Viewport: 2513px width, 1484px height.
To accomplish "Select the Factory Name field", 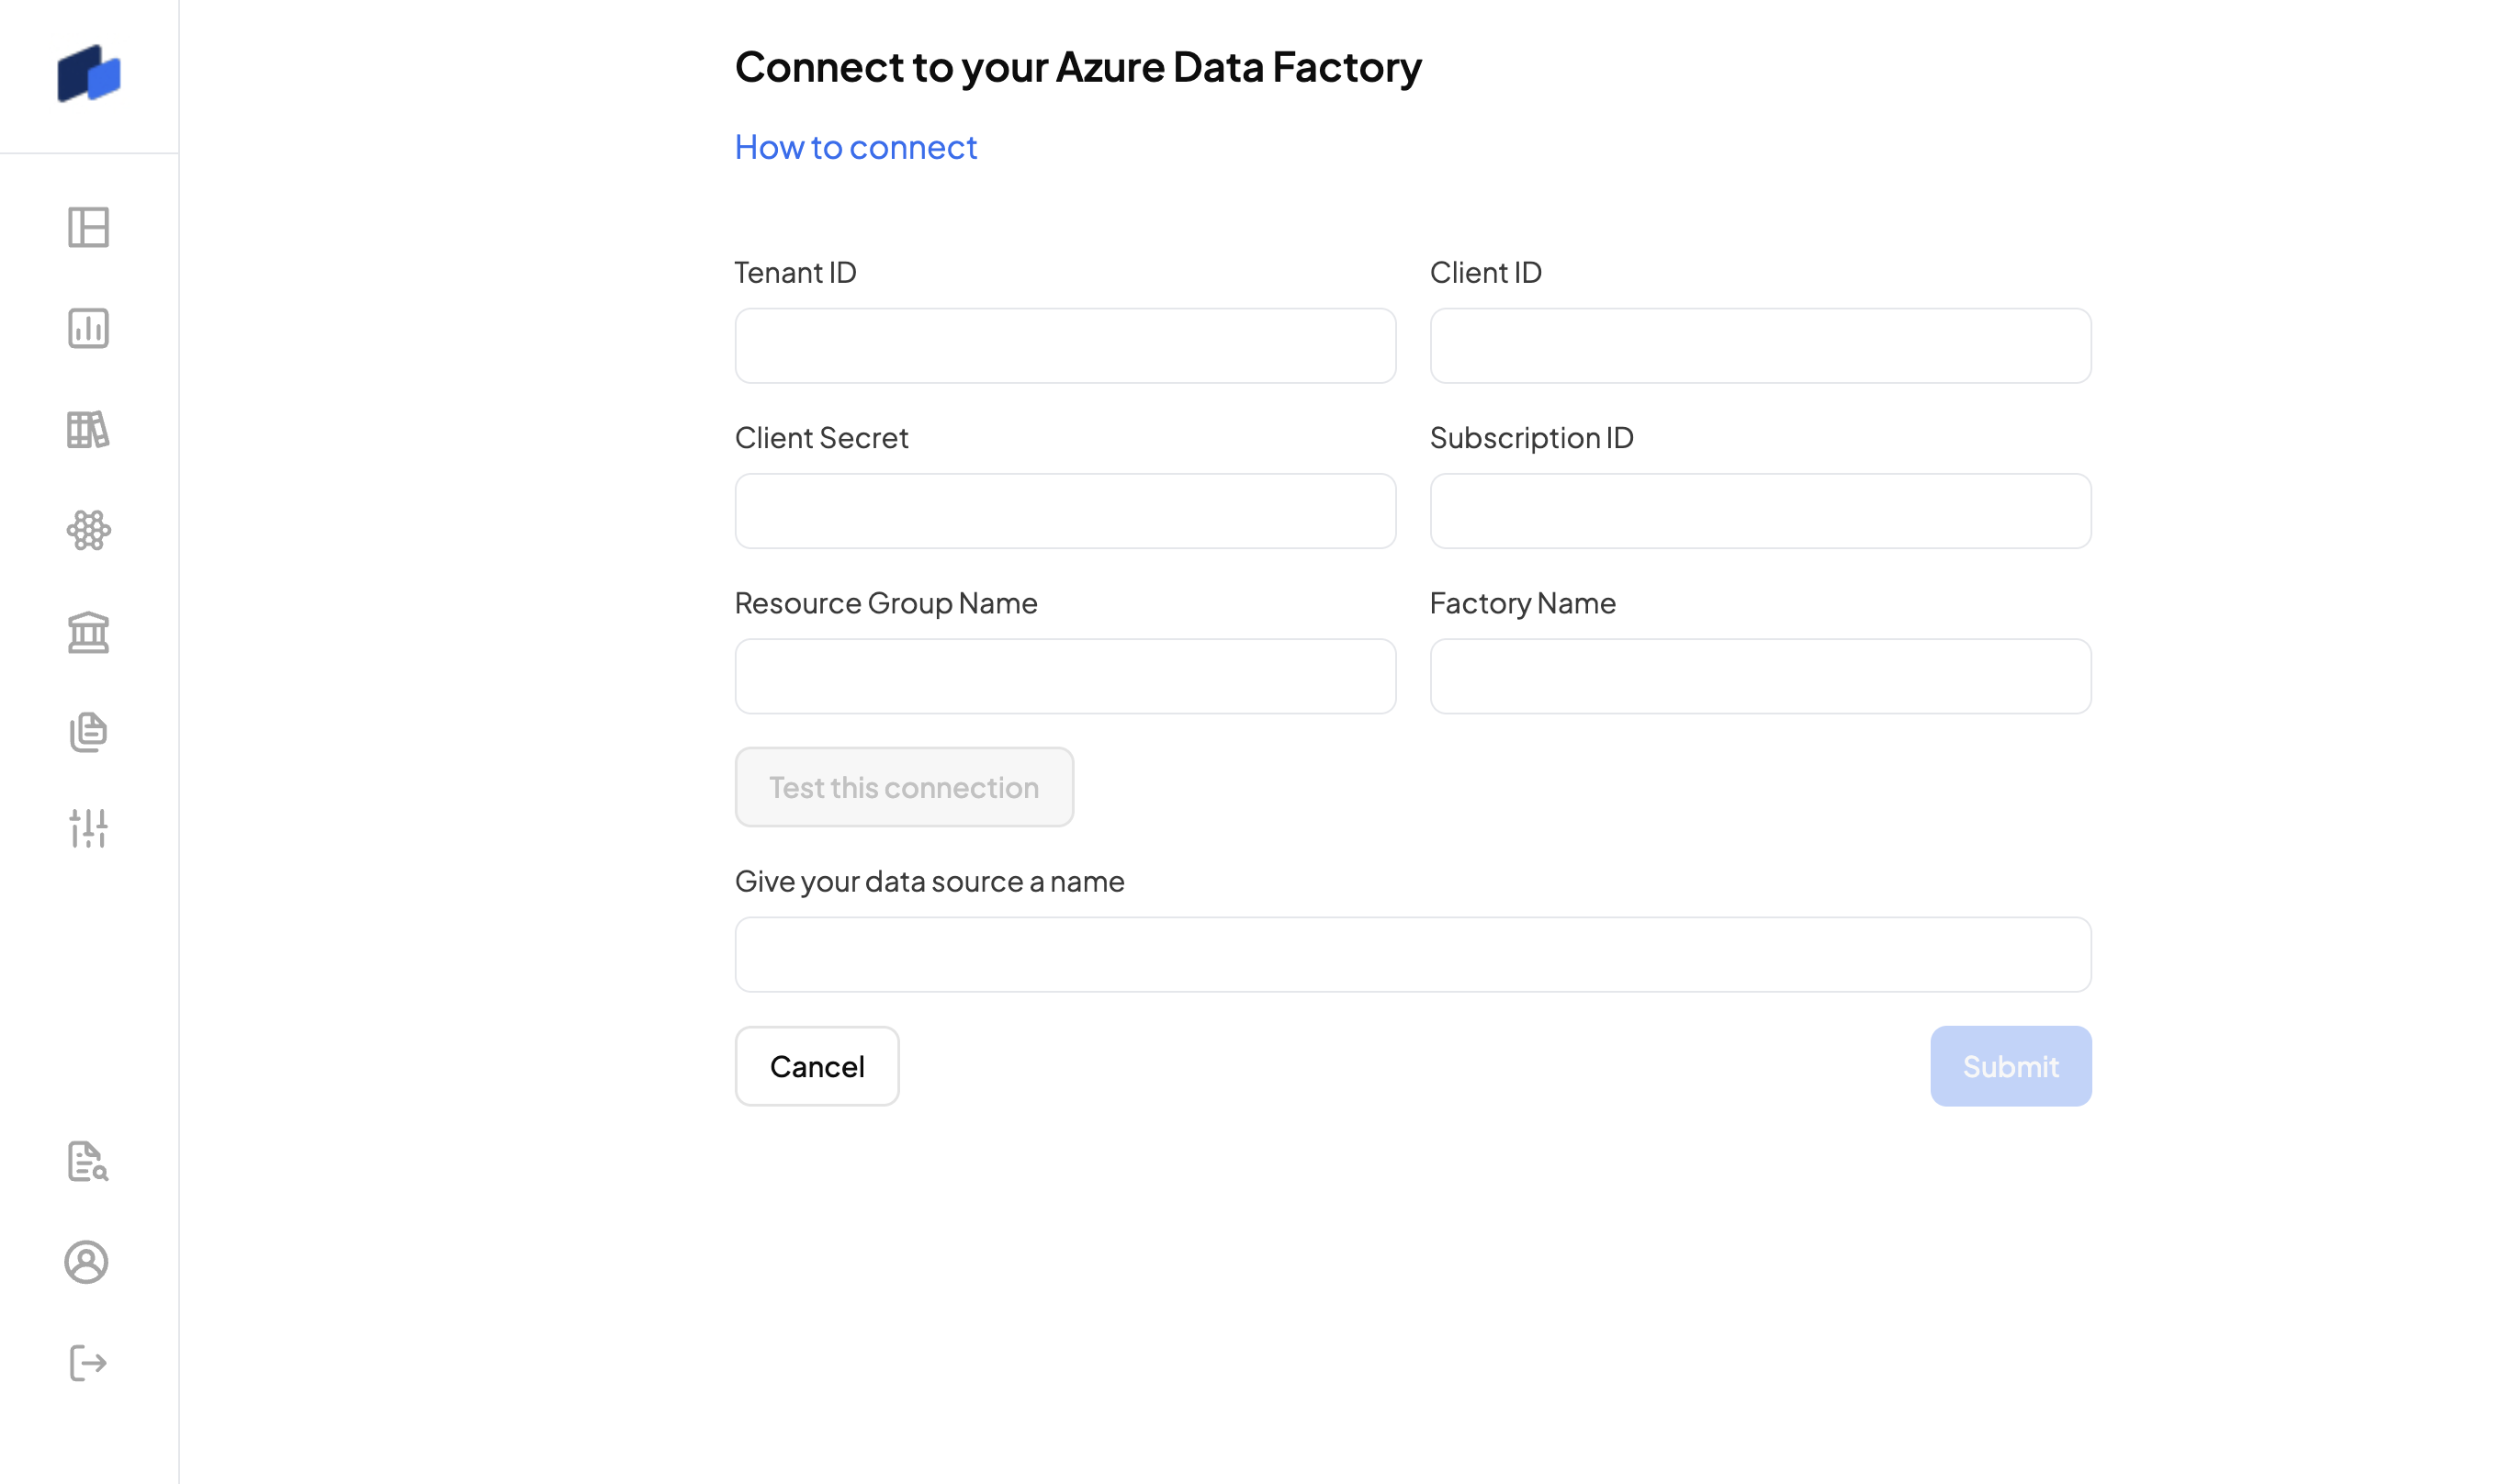I will 1760,676.
